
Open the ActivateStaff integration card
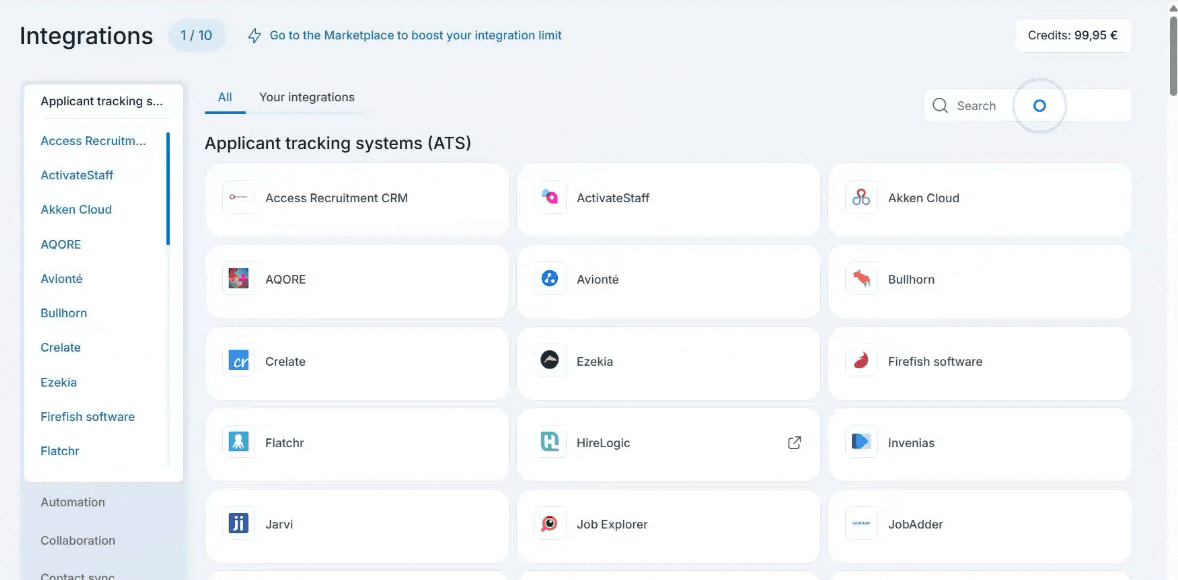click(668, 198)
